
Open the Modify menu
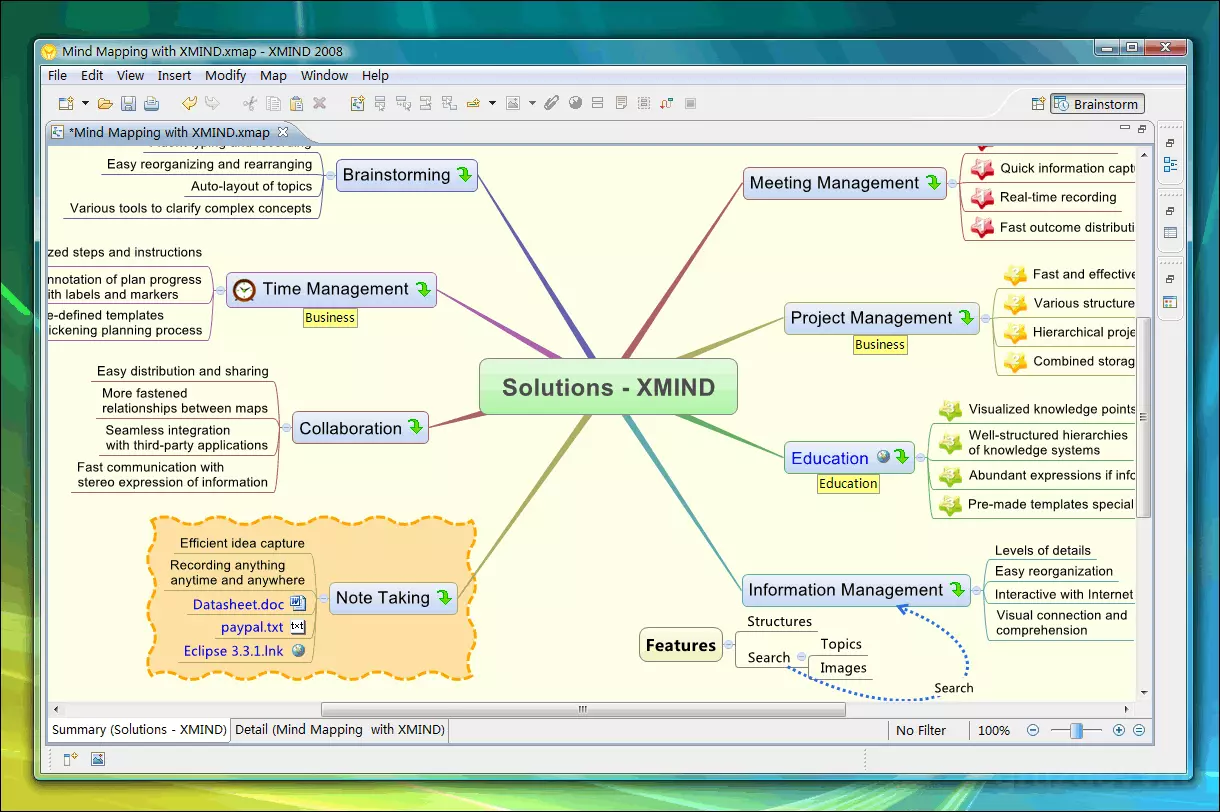pyautogui.click(x=225, y=75)
